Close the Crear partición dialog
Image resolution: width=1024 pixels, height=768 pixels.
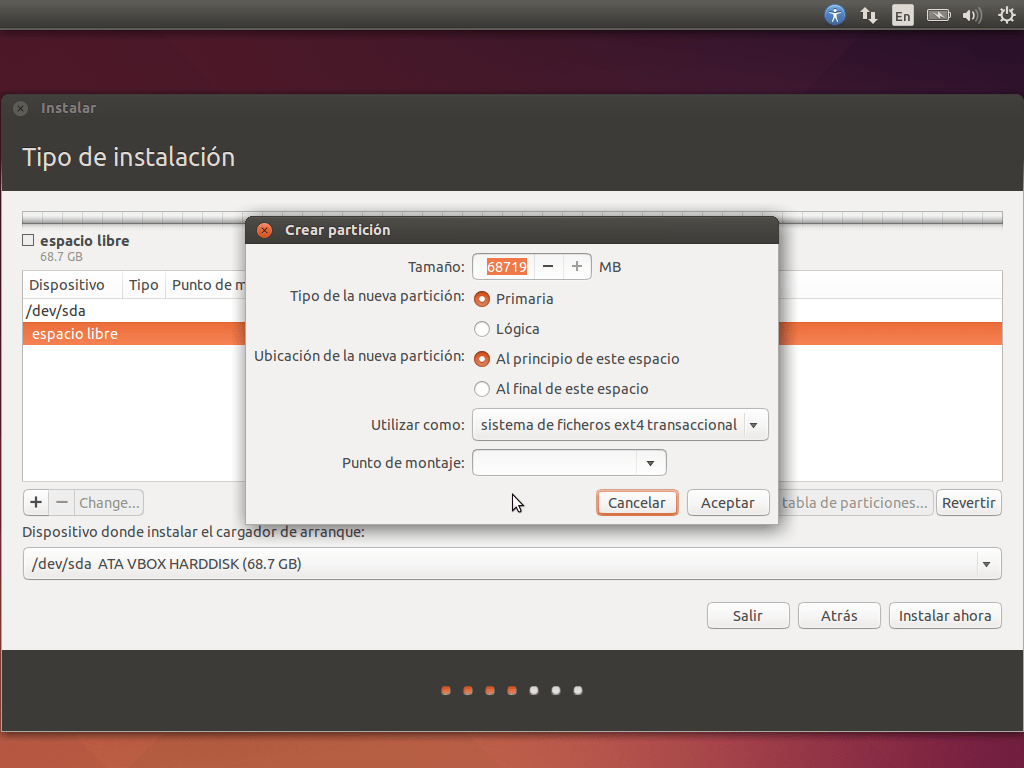click(x=264, y=230)
